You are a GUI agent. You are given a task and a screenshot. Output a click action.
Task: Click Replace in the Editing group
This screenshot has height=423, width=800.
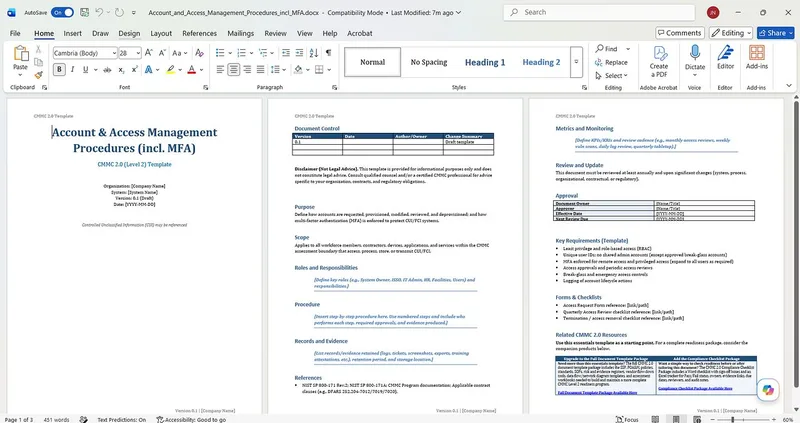click(x=611, y=62)
